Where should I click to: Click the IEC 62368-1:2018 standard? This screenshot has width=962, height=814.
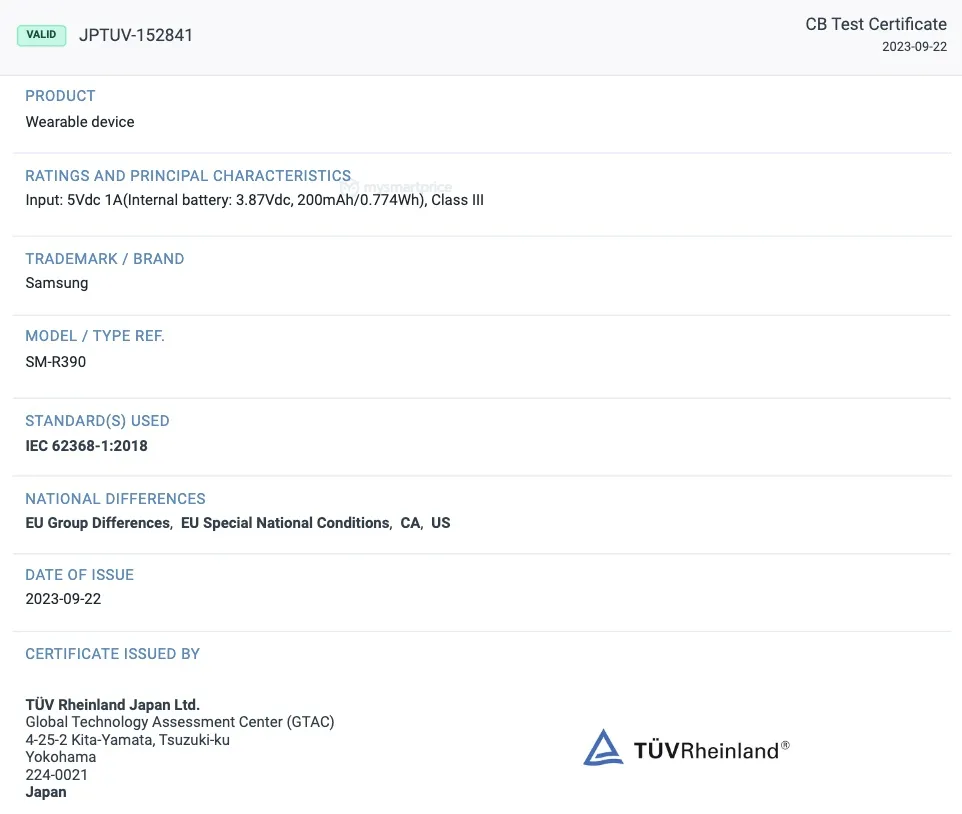pyautogui.click(x=86, y=446)
